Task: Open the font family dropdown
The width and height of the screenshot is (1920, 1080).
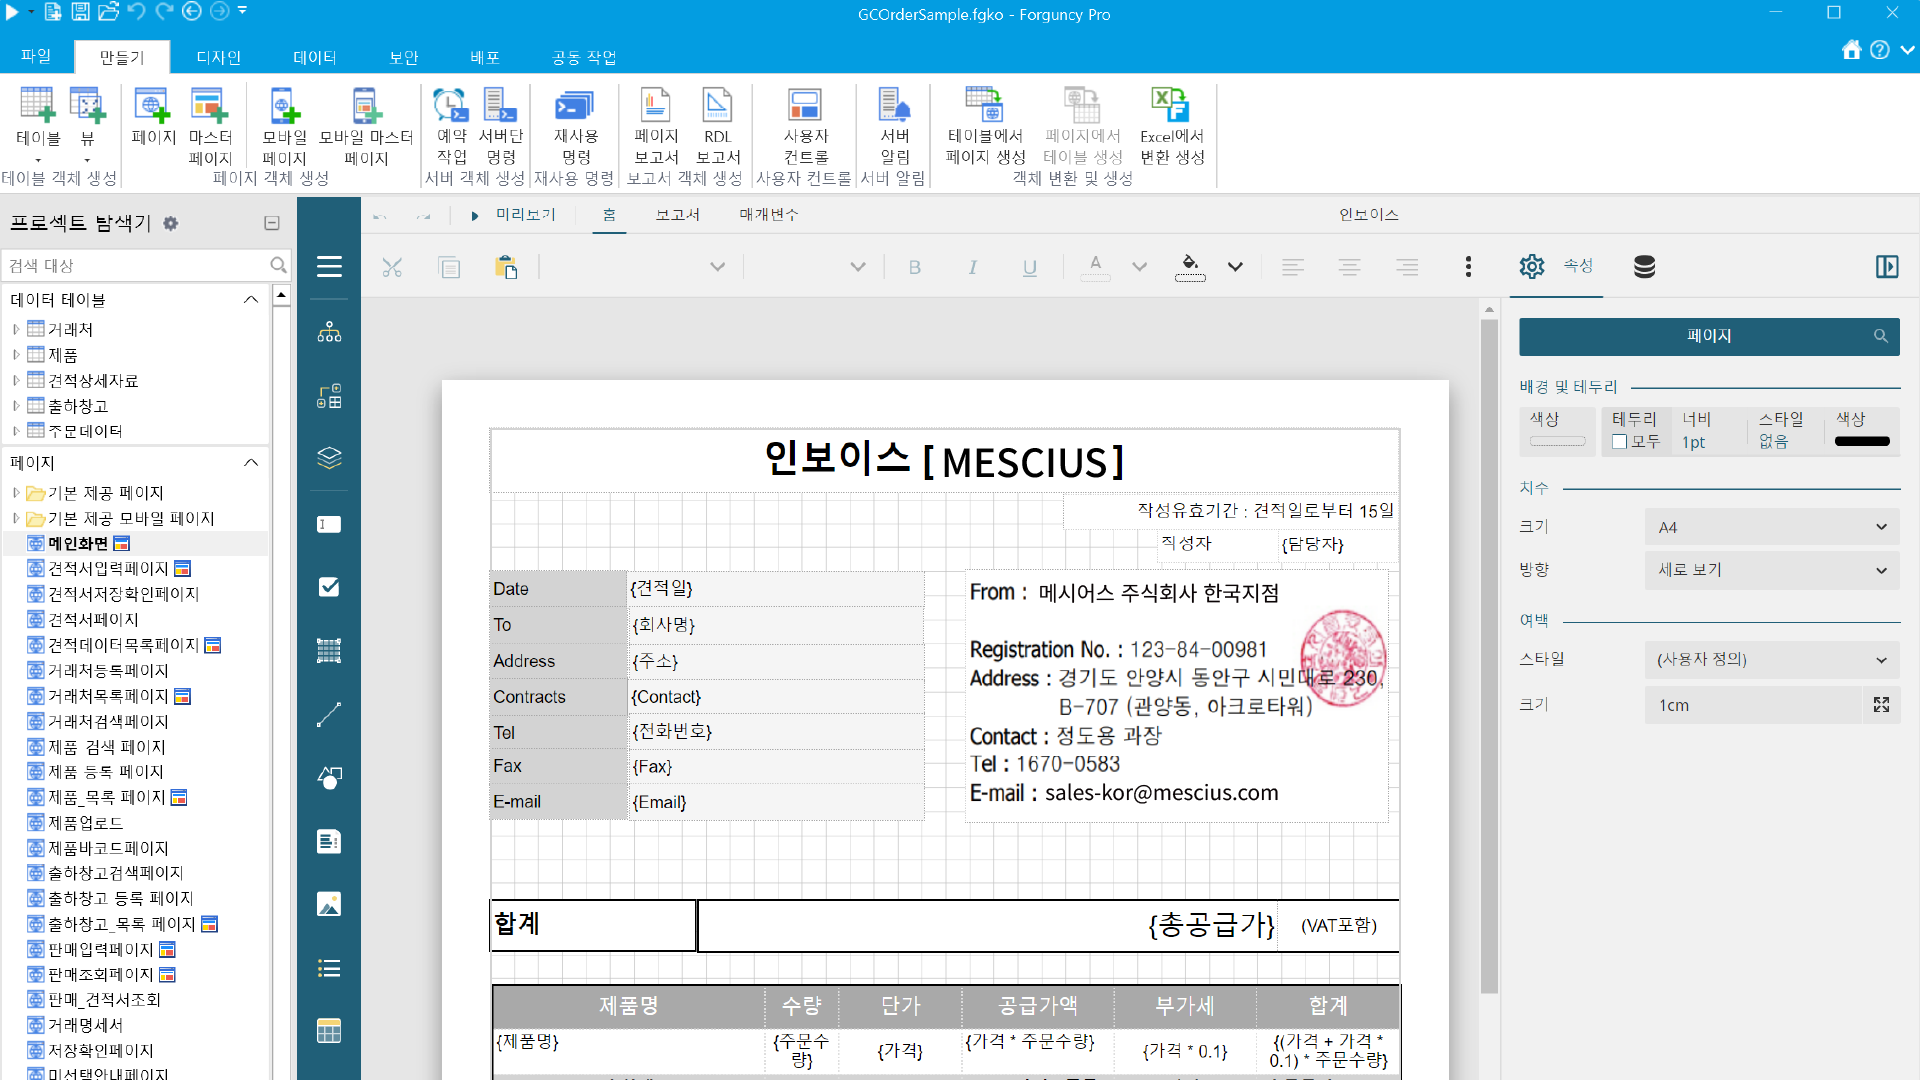Action: point(717,267)
